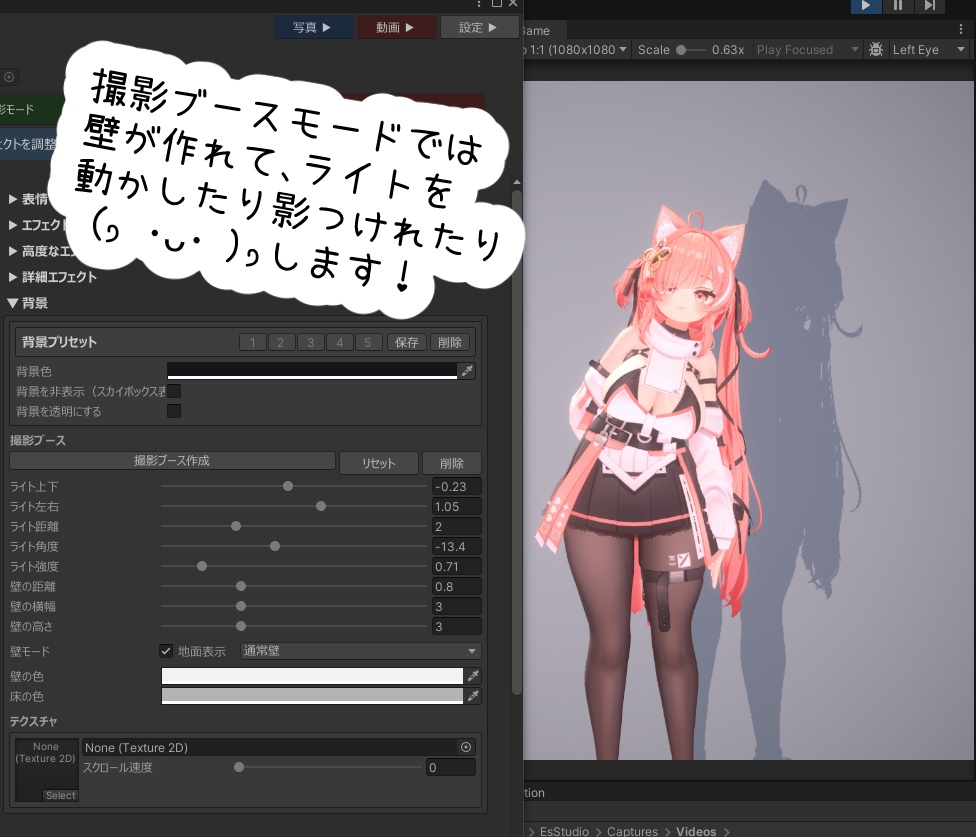The image size is (976, 837).
Task: Switch to the Game tab
Action: (537, 30)
